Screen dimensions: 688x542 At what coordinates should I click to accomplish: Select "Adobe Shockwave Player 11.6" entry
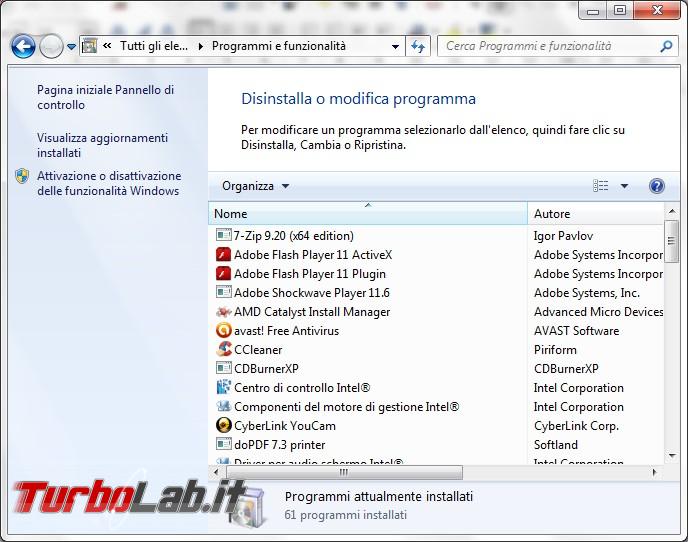312,293
